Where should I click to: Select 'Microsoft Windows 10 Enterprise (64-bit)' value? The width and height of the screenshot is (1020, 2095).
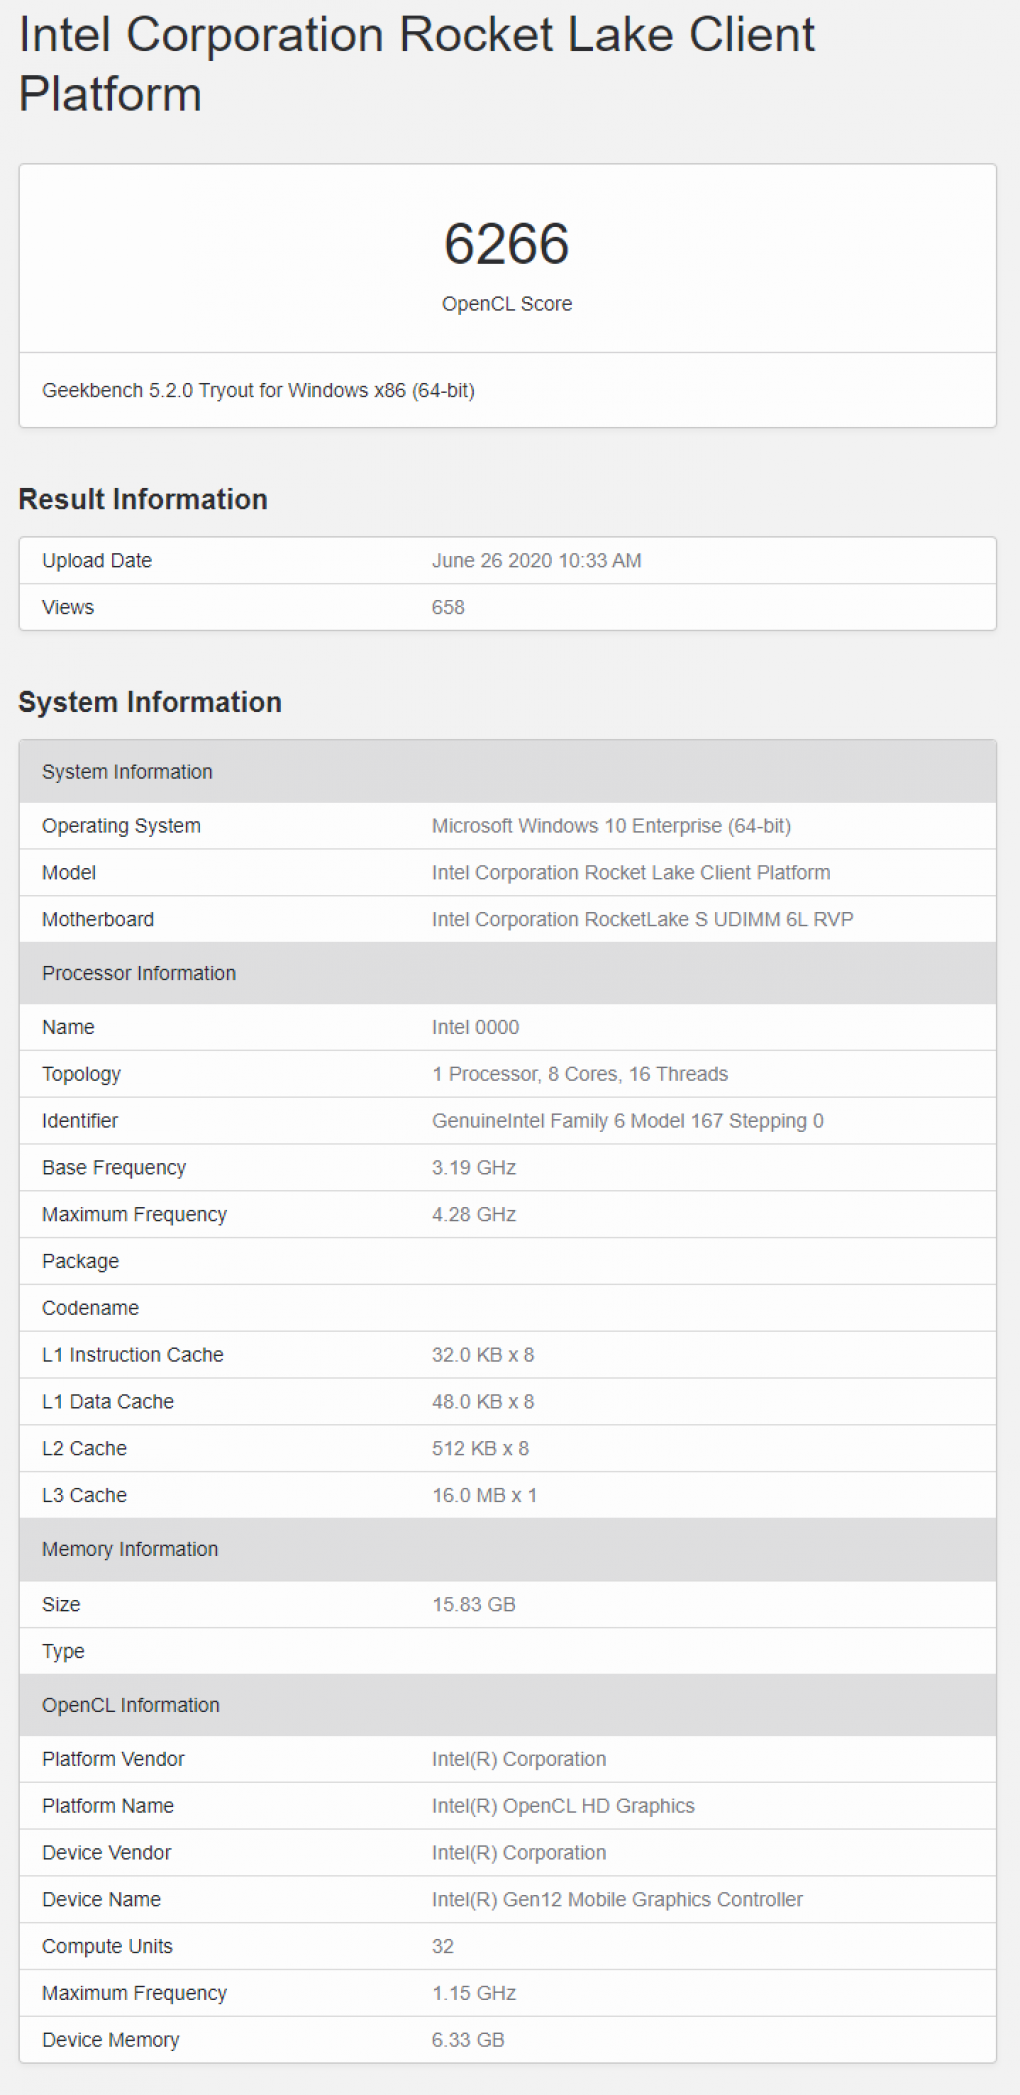(x=611, y=826)
